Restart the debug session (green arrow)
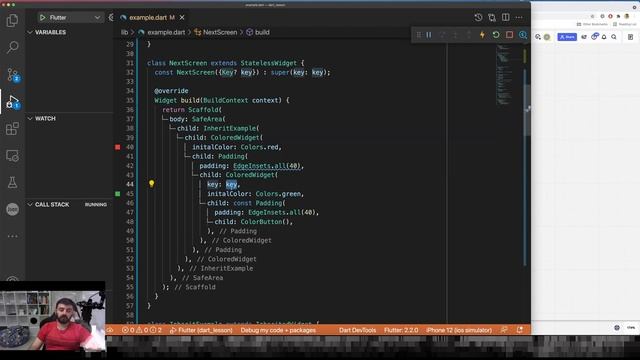640x360 pixels. click(x=496, y=35)
